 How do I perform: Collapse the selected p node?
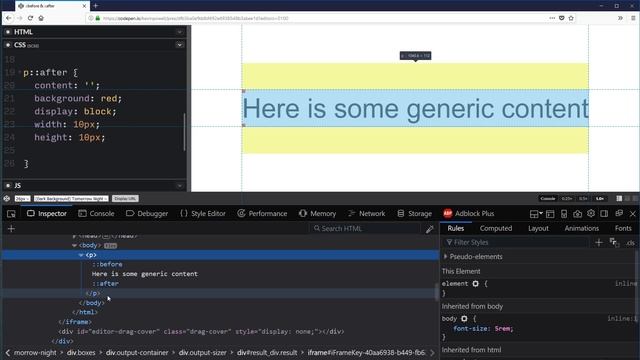click(81, 255)
